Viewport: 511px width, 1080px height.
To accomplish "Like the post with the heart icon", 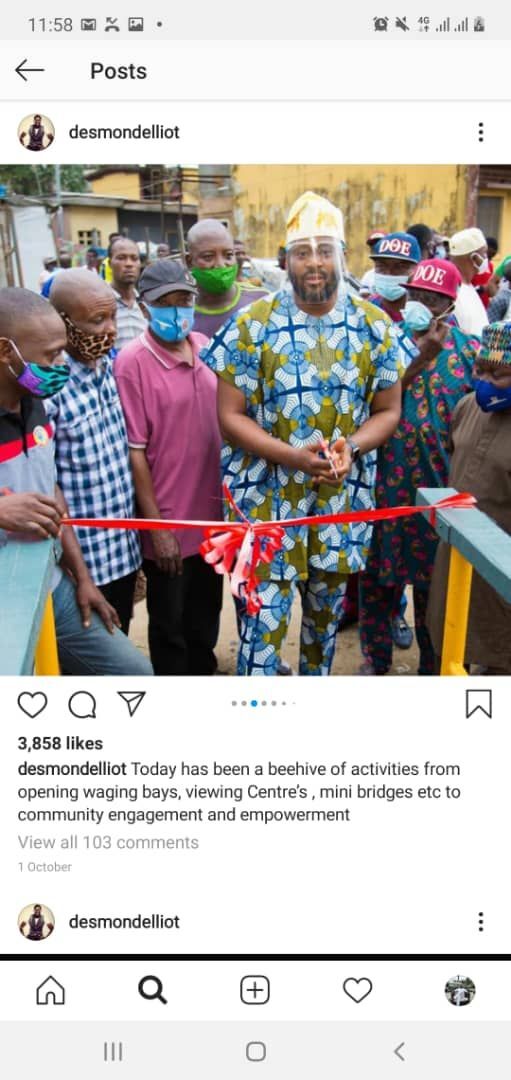I will pos(32,705).
